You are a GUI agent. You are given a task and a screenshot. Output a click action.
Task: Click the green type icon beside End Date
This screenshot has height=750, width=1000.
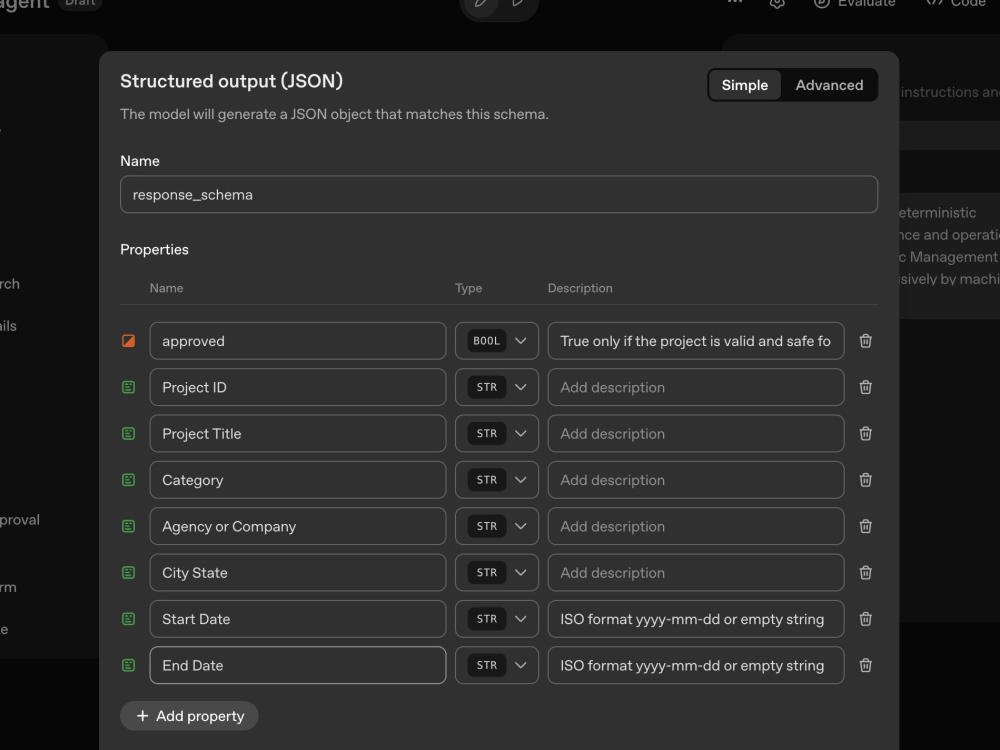pos(128,665)
